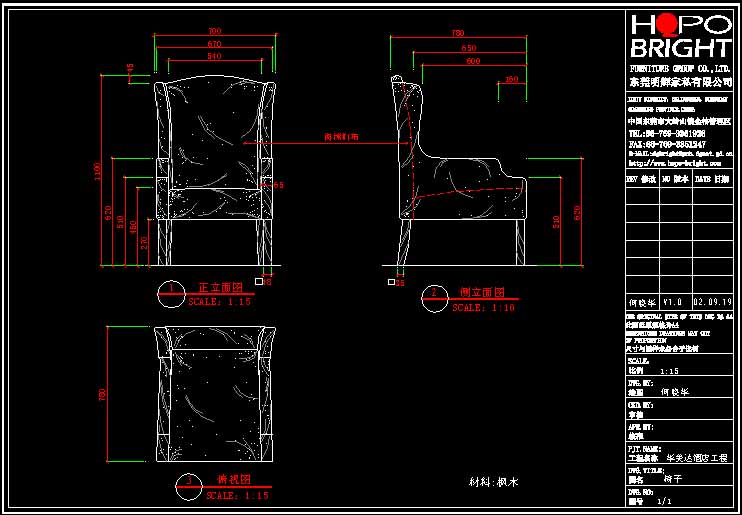Screen dimensions: 742x515
Task: Select the "FURNITURE GROUP CO., LTD." text line
Action: (680, 69)
